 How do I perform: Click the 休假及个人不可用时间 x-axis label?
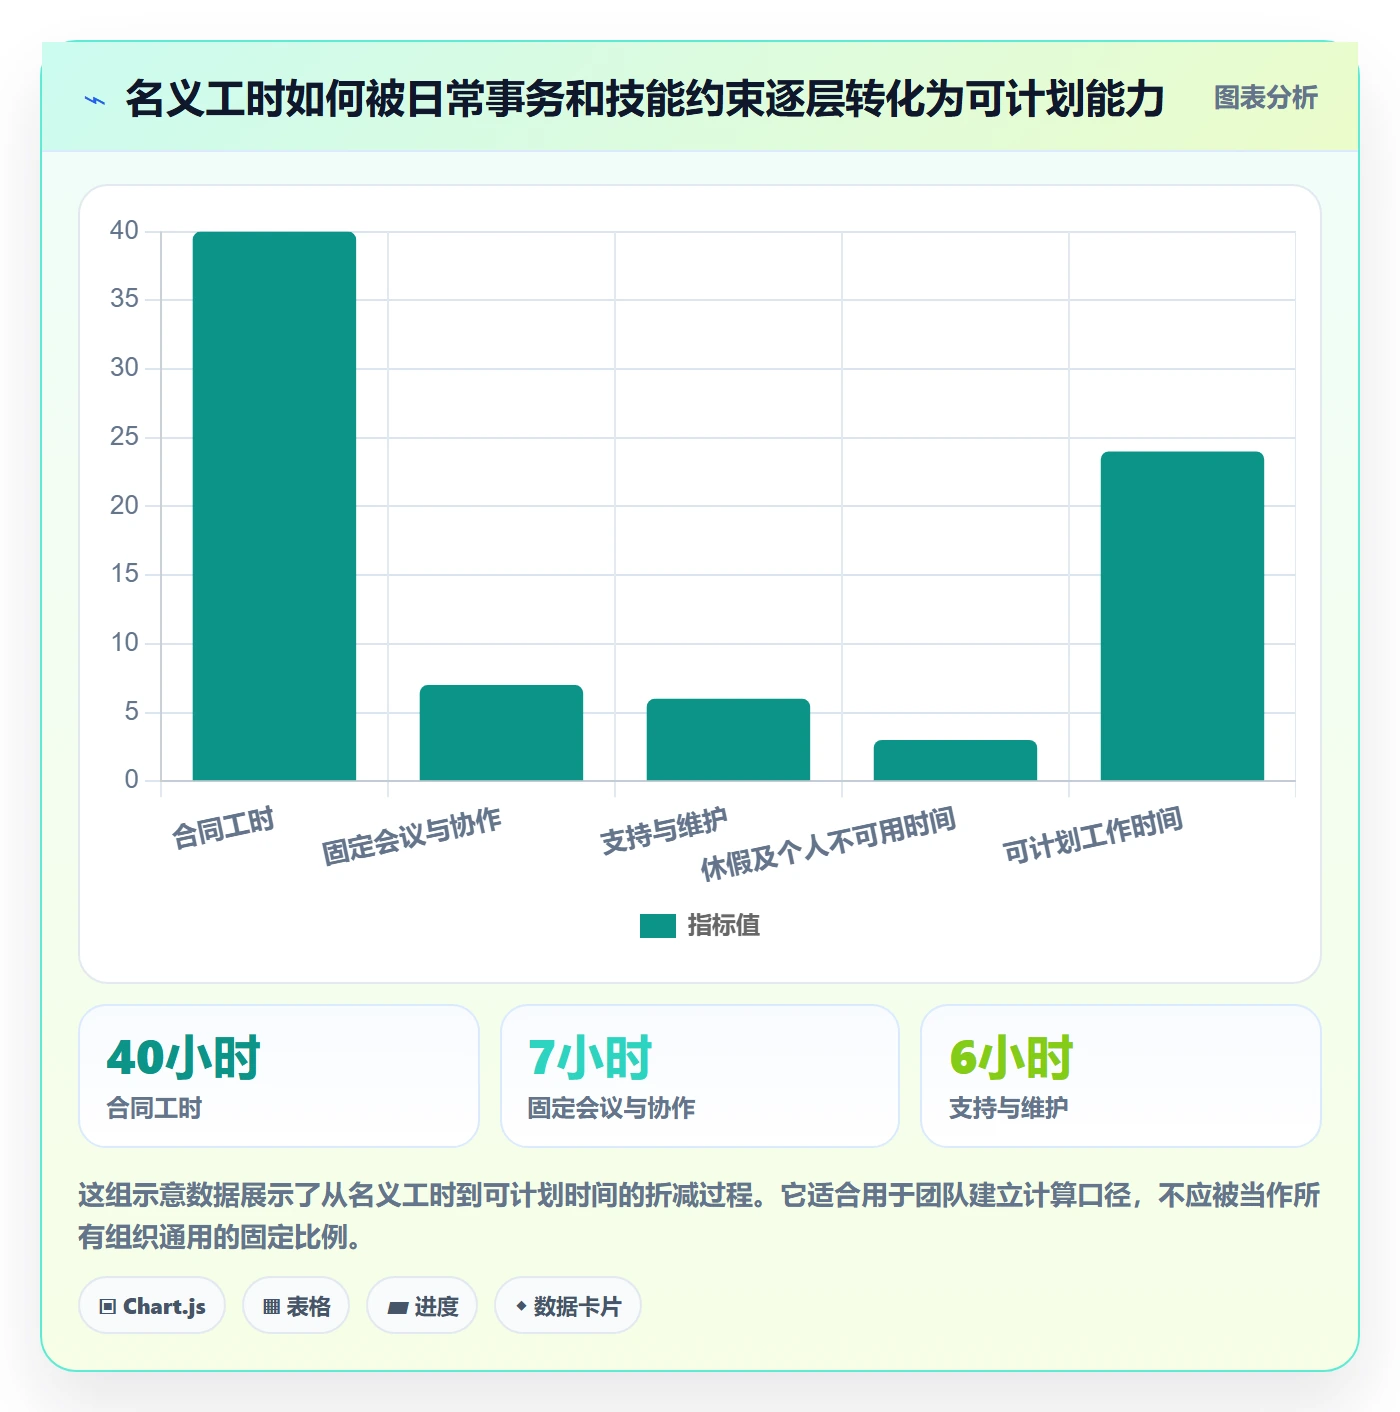tap(828, 844)
